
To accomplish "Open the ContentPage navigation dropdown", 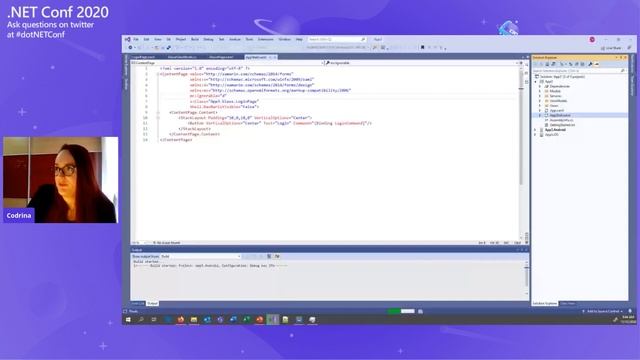I will [227, 63].
